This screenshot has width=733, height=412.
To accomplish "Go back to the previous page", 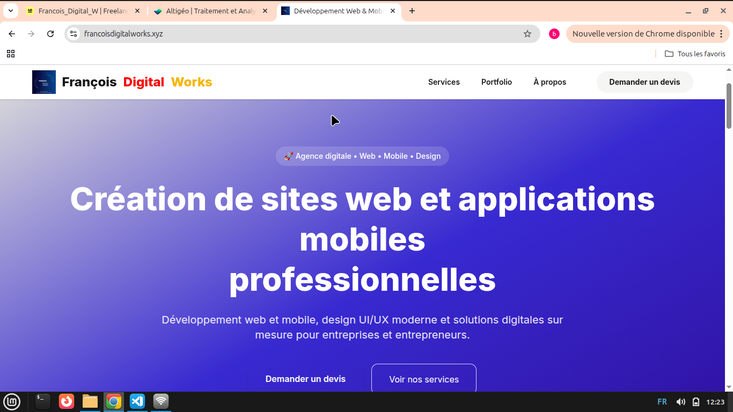I will click(x=12, y=34).
